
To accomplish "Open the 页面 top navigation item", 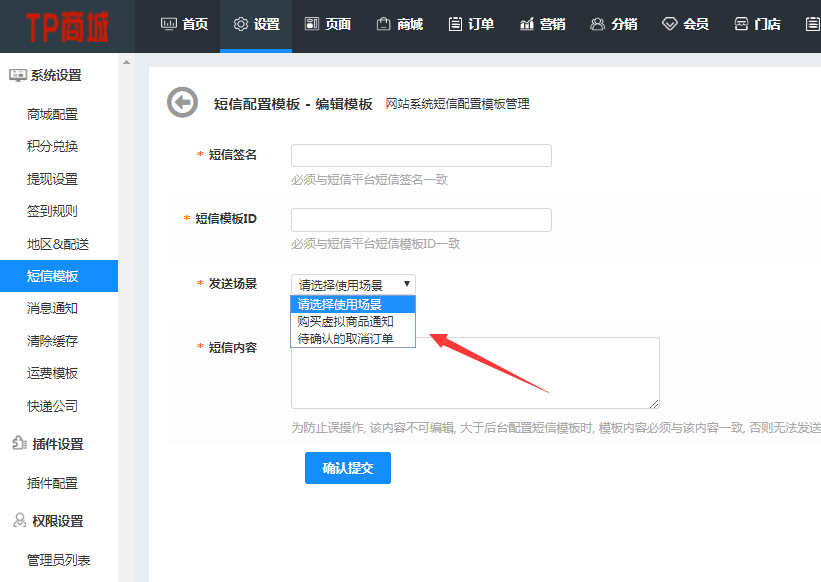I will coord(328,24).
